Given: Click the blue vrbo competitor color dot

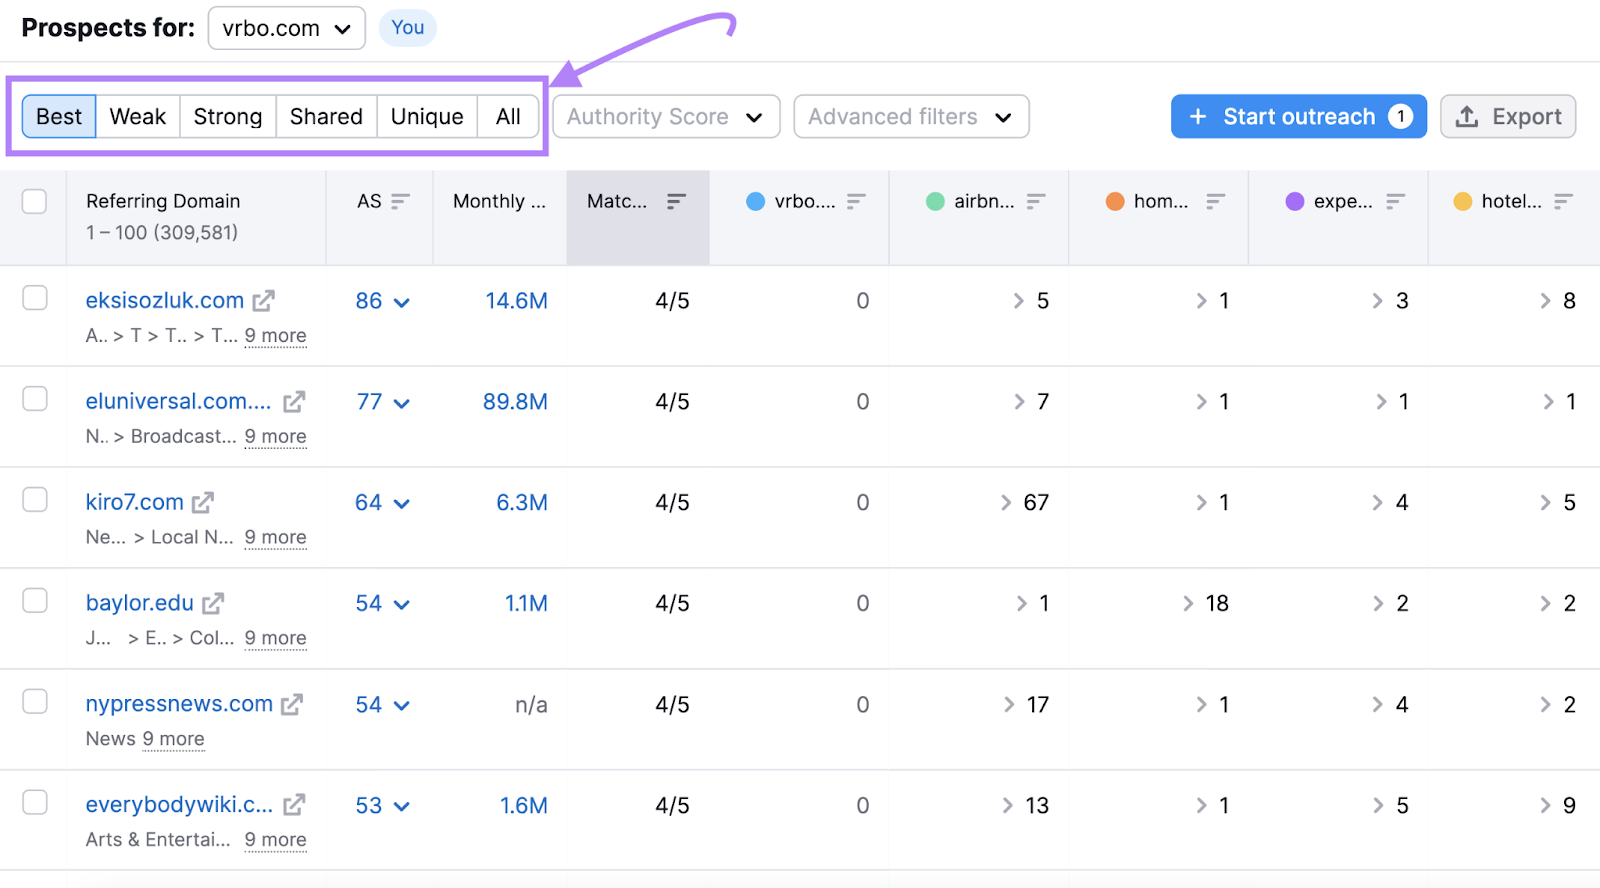Looking at the screenshot, I should 756,201.
